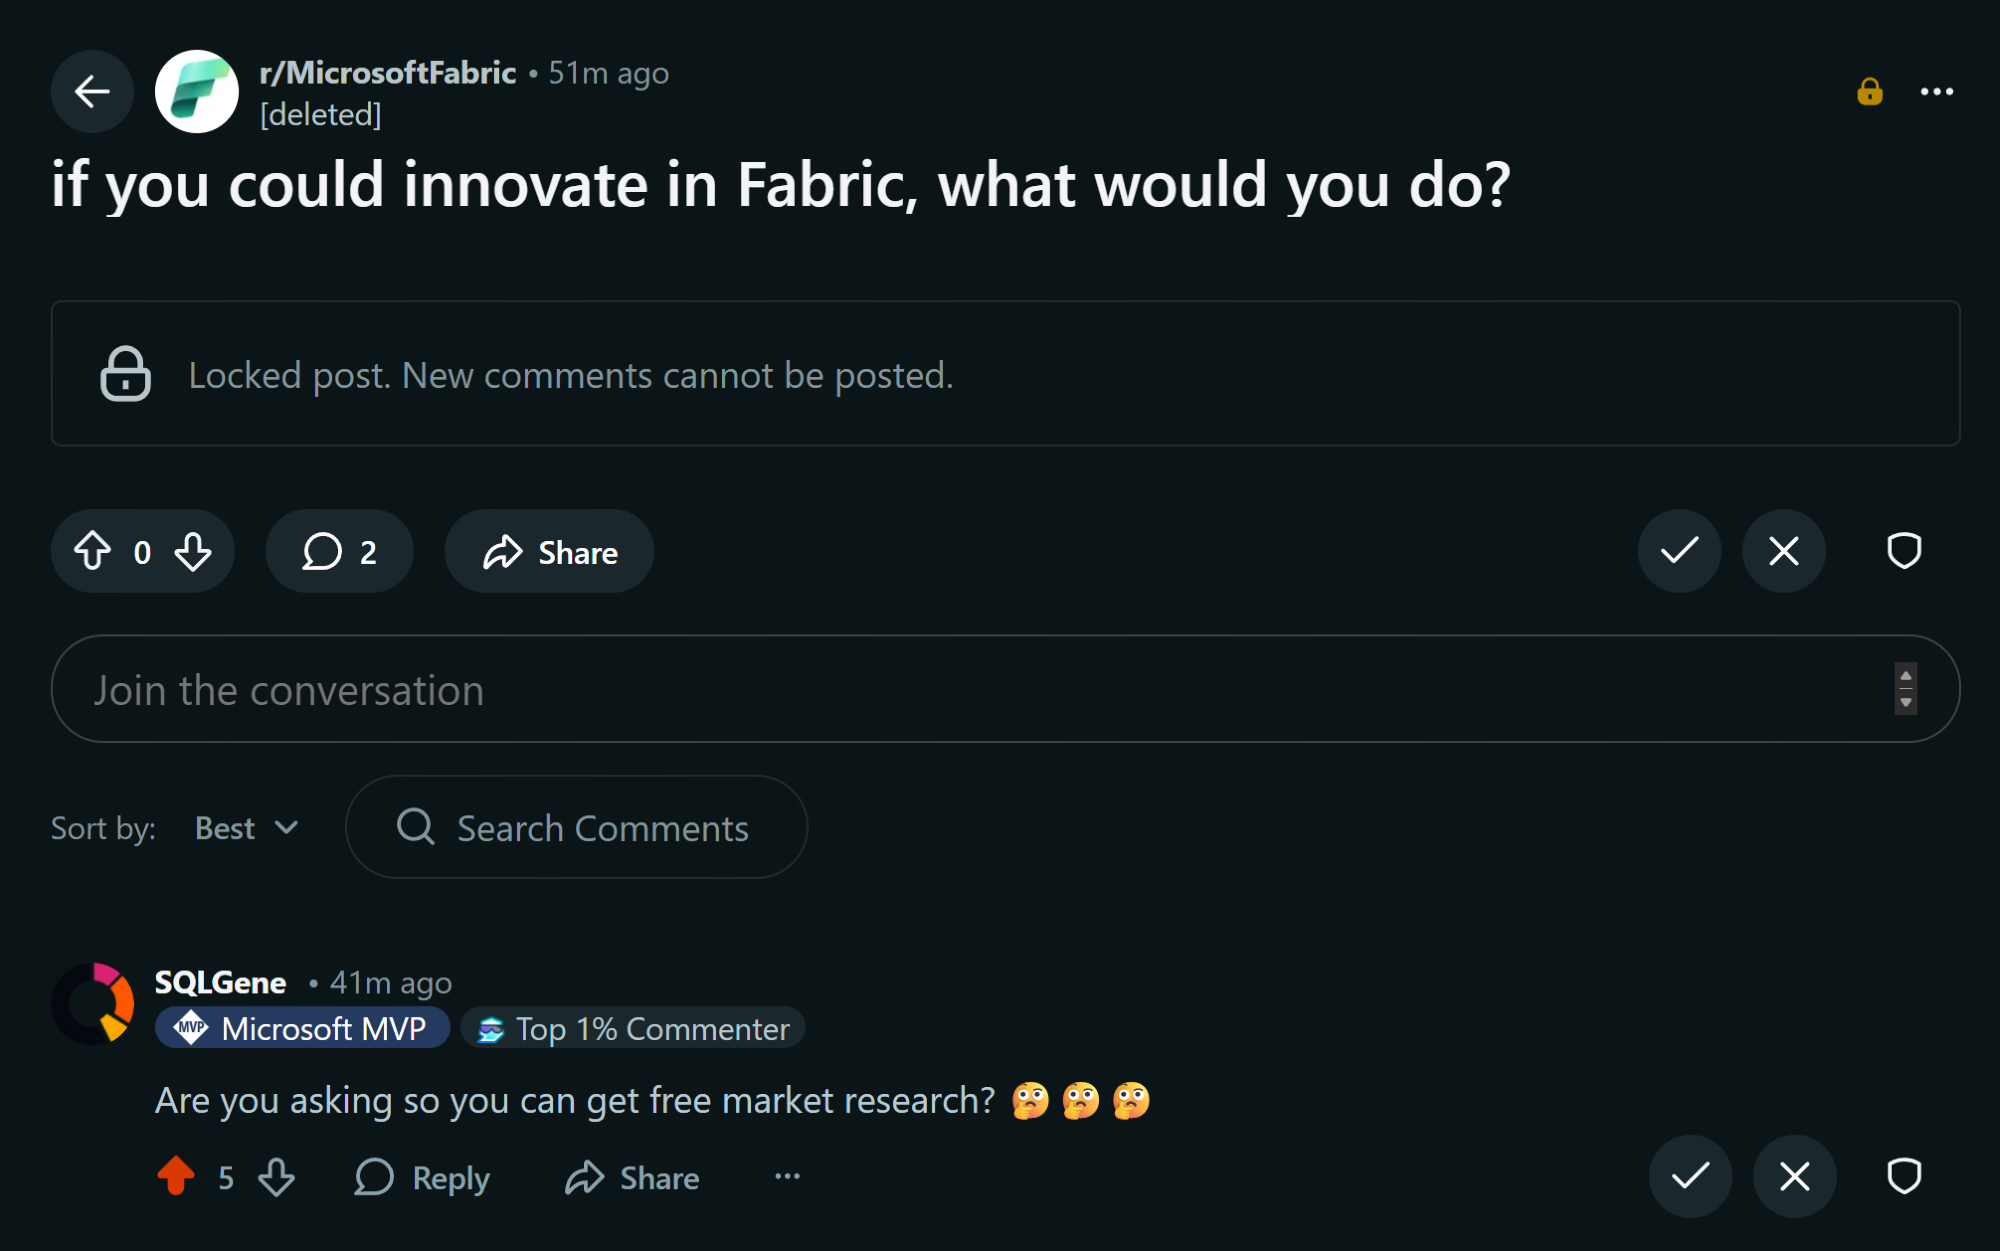Viewport: 2000px width, 1251px height.
Task: Upvote the Fabric innovation post
Action: pyautogui.click(x=93, y=551)
